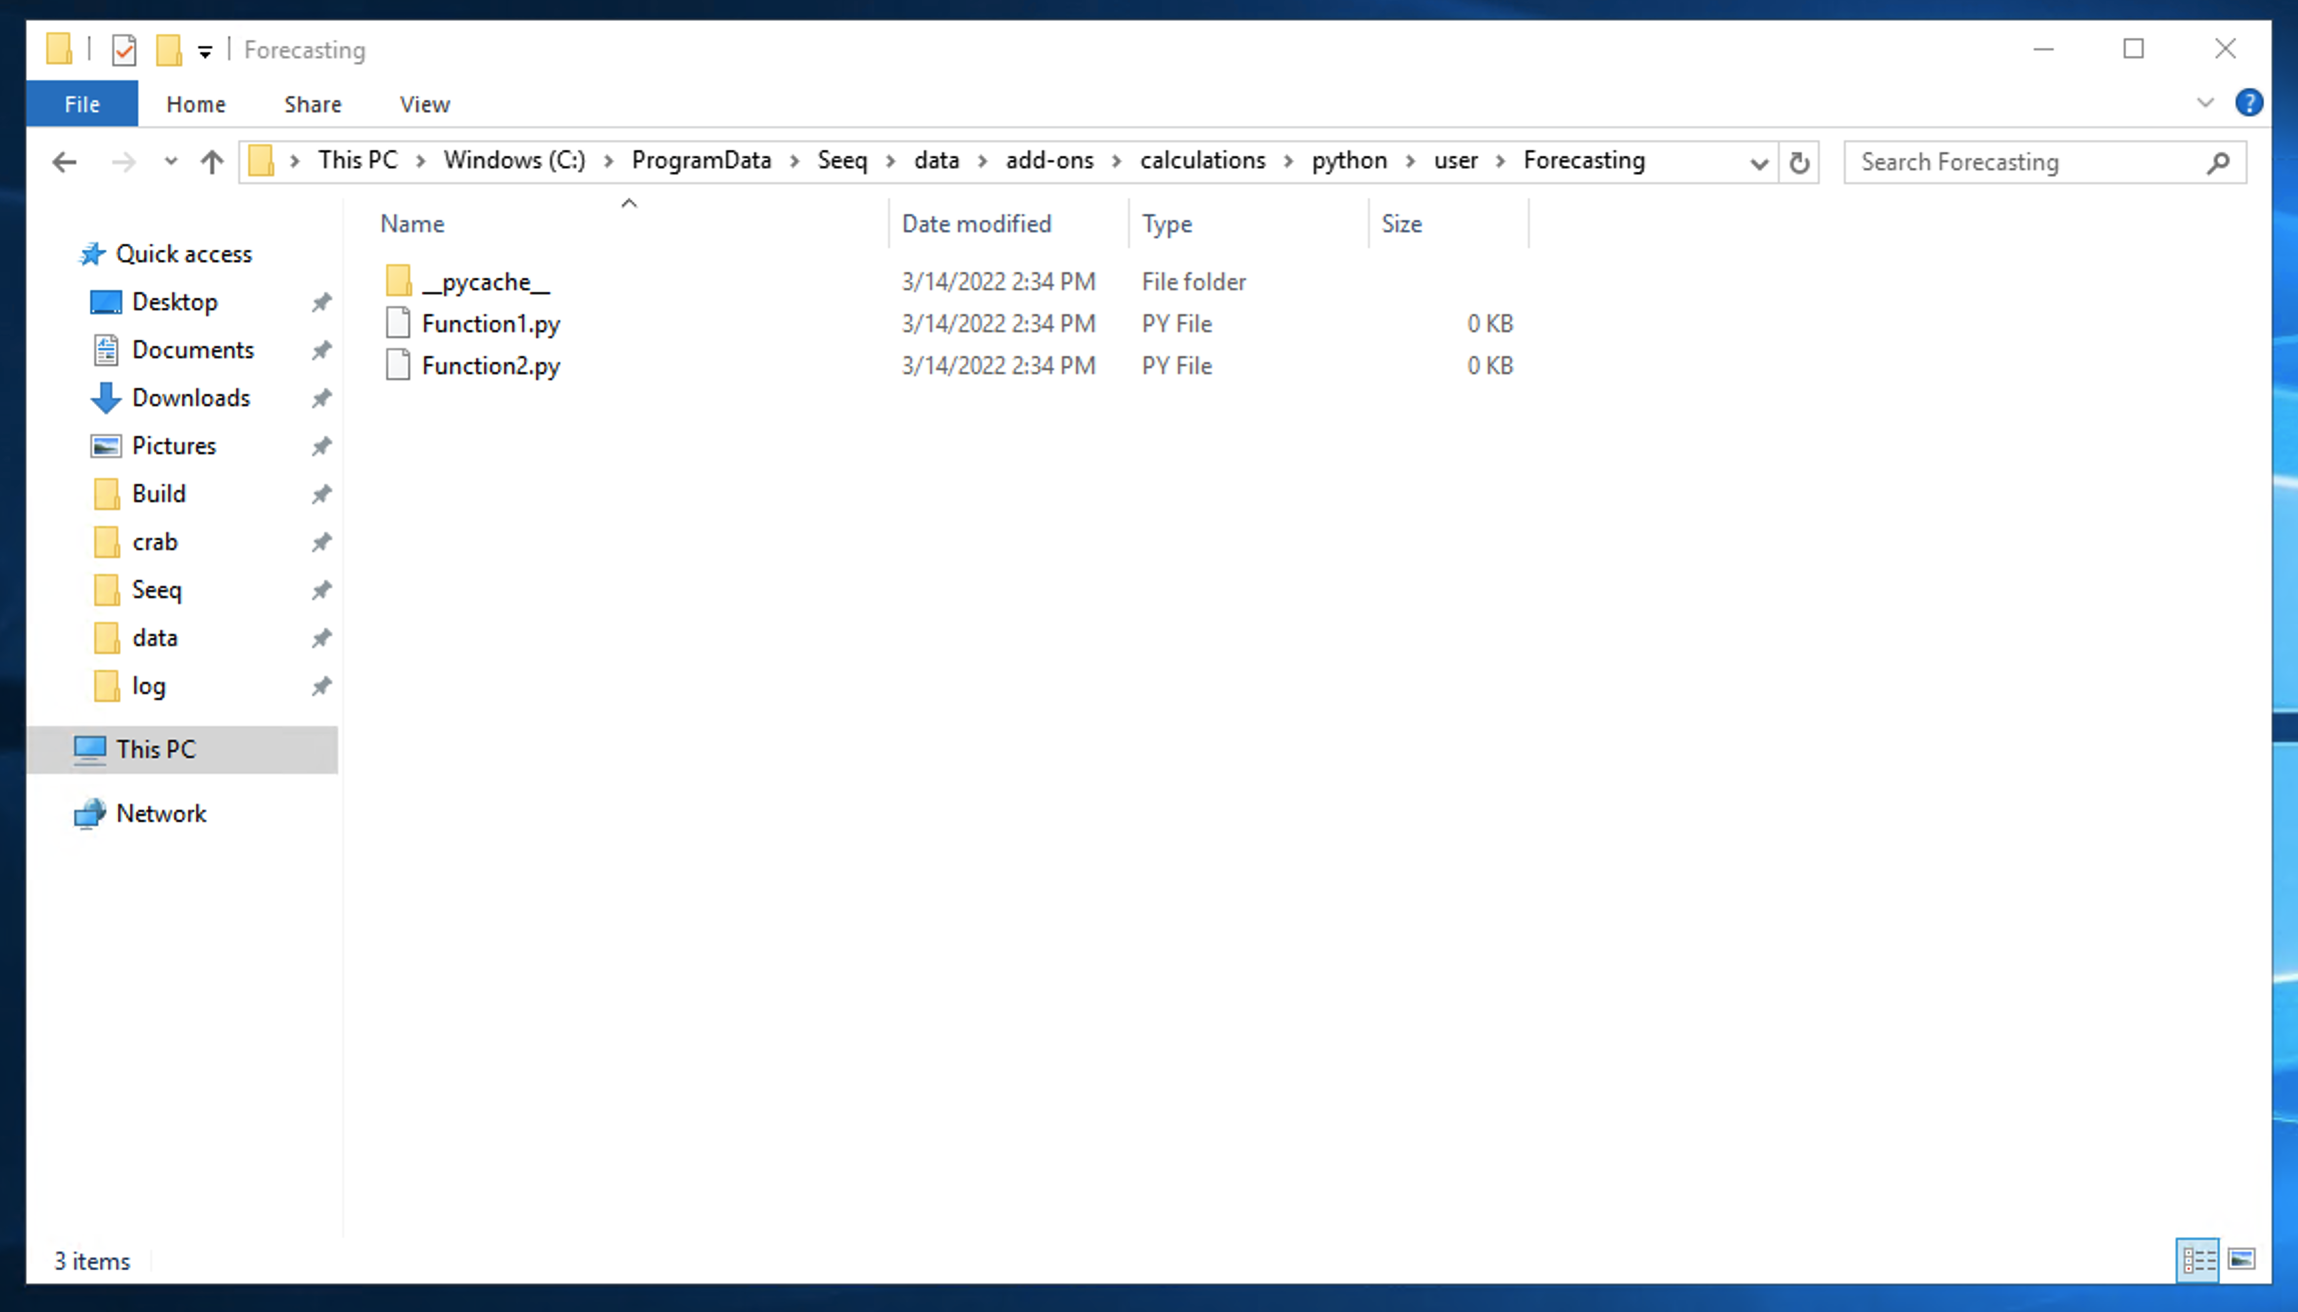The image size is (2298, 1312).
Task: Switch to large thumbnails view
Action: point(2243,1261)
